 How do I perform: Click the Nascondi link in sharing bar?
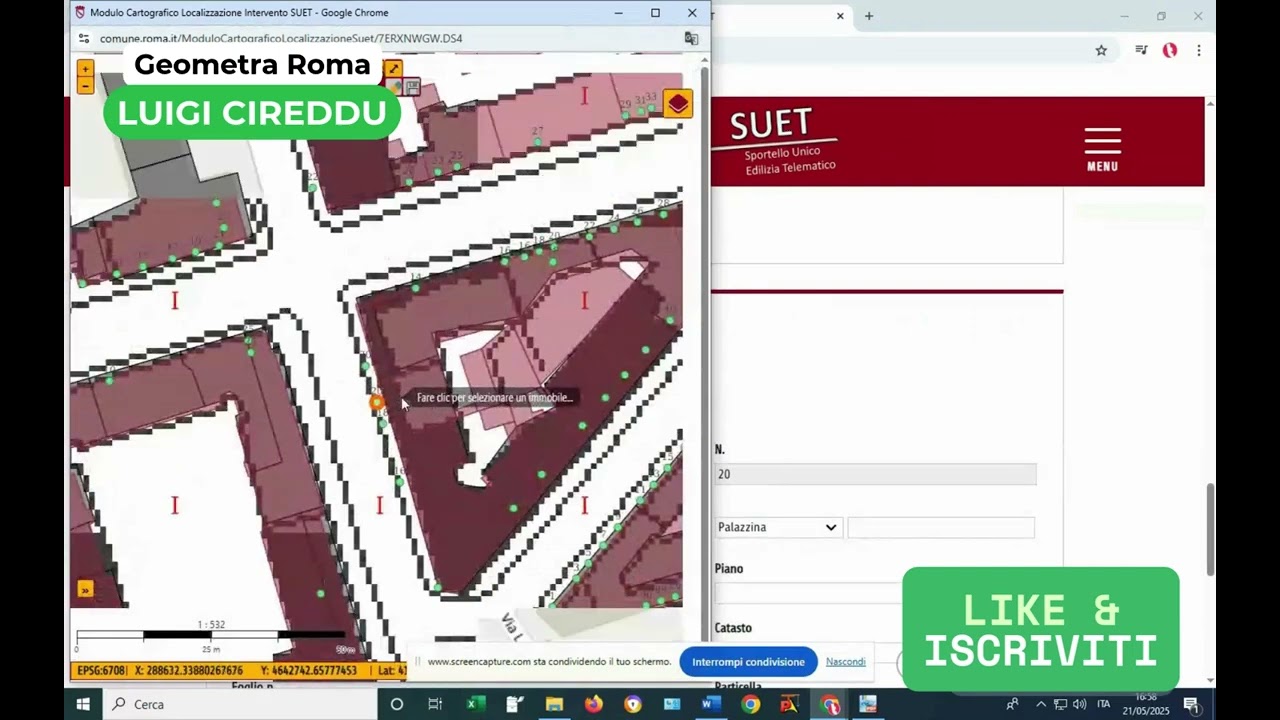point(846,662)
